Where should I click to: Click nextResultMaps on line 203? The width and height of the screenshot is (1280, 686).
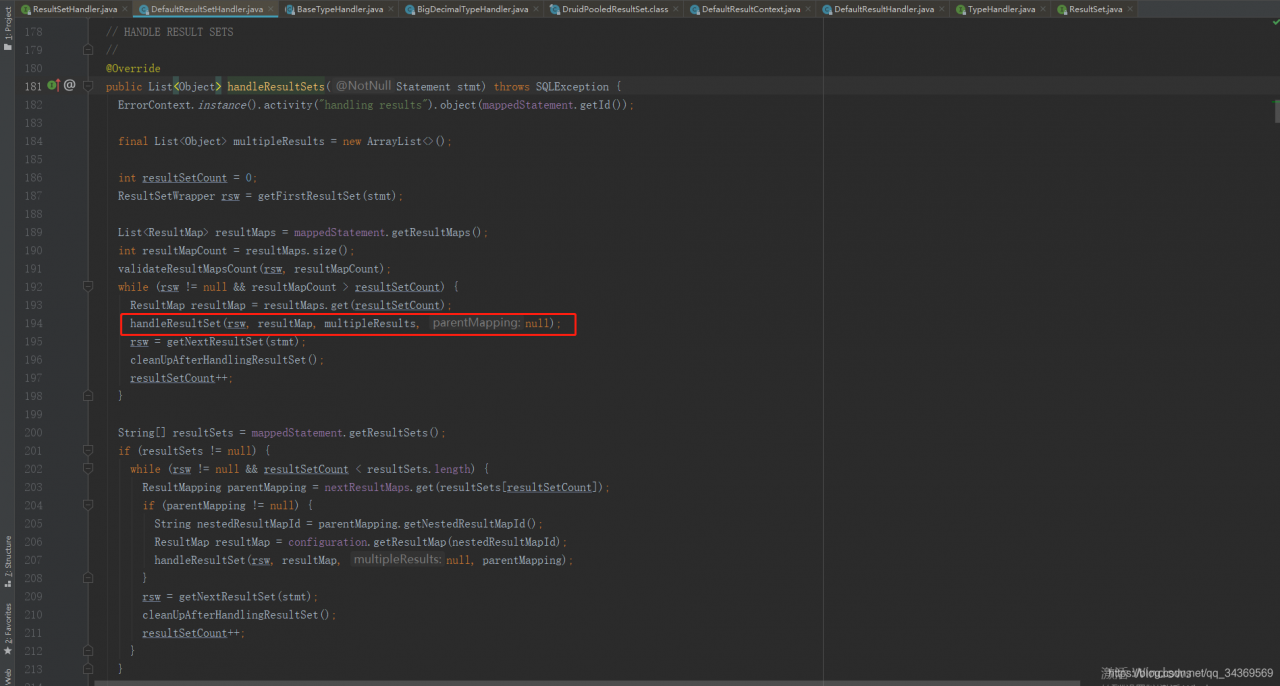tap(366, 488)
